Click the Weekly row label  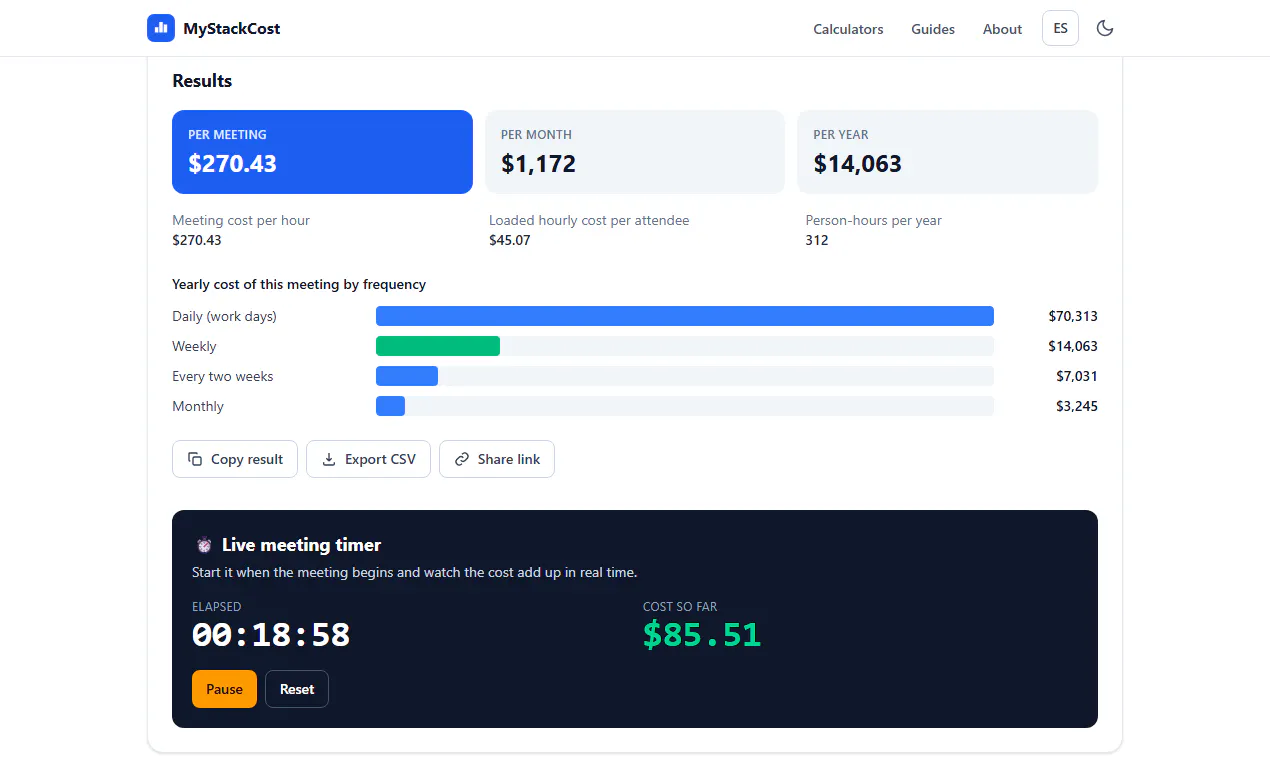click(x=194, y=346)
